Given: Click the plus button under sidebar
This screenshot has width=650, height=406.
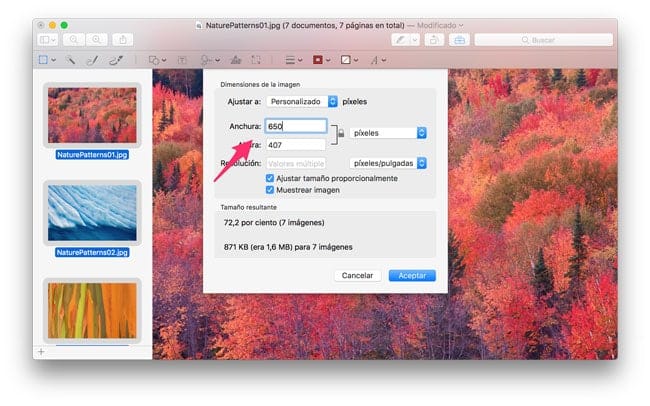Looking at the screenshot, I should click(41, 352).
